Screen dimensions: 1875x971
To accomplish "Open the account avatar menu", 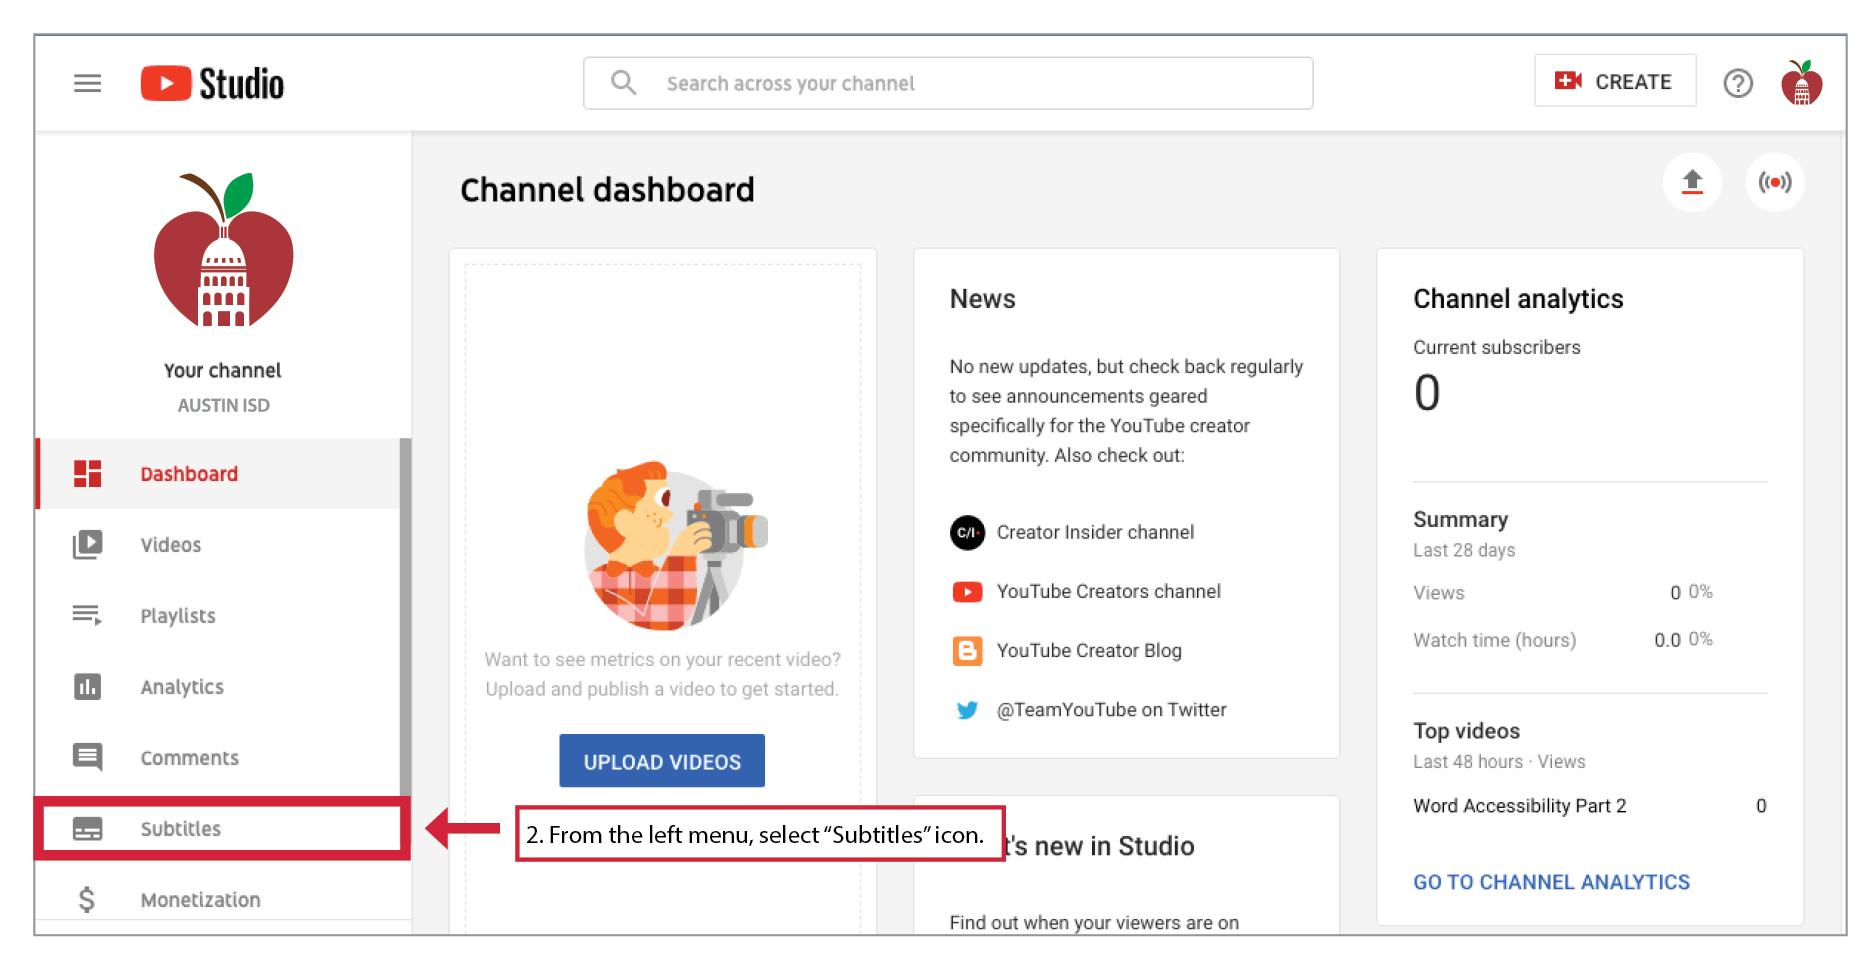I will pyautogui.click(x=1801, y=83).
